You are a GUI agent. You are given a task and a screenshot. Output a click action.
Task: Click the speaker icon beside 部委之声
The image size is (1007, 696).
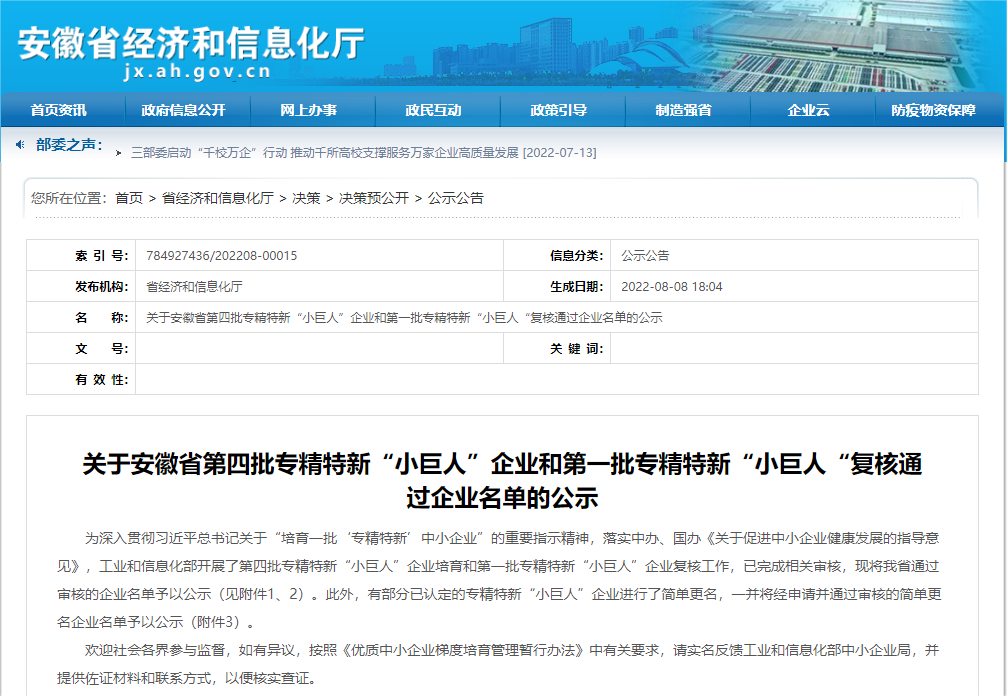click(x=20, y=145)
